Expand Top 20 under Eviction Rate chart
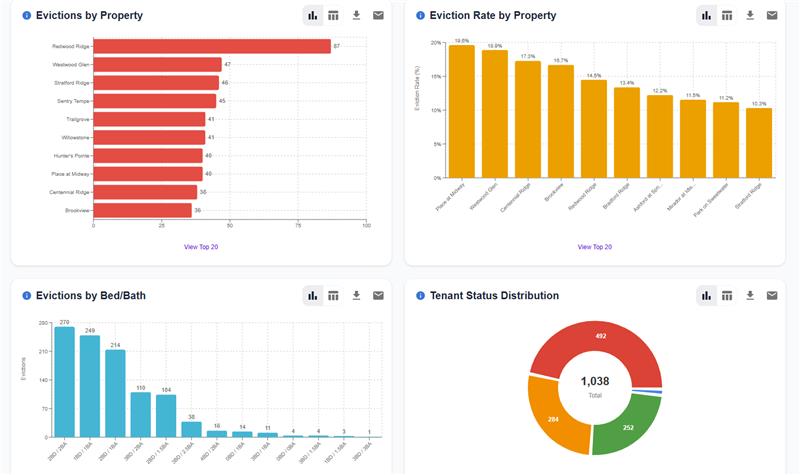800x475 pixels. click(595, 246)
